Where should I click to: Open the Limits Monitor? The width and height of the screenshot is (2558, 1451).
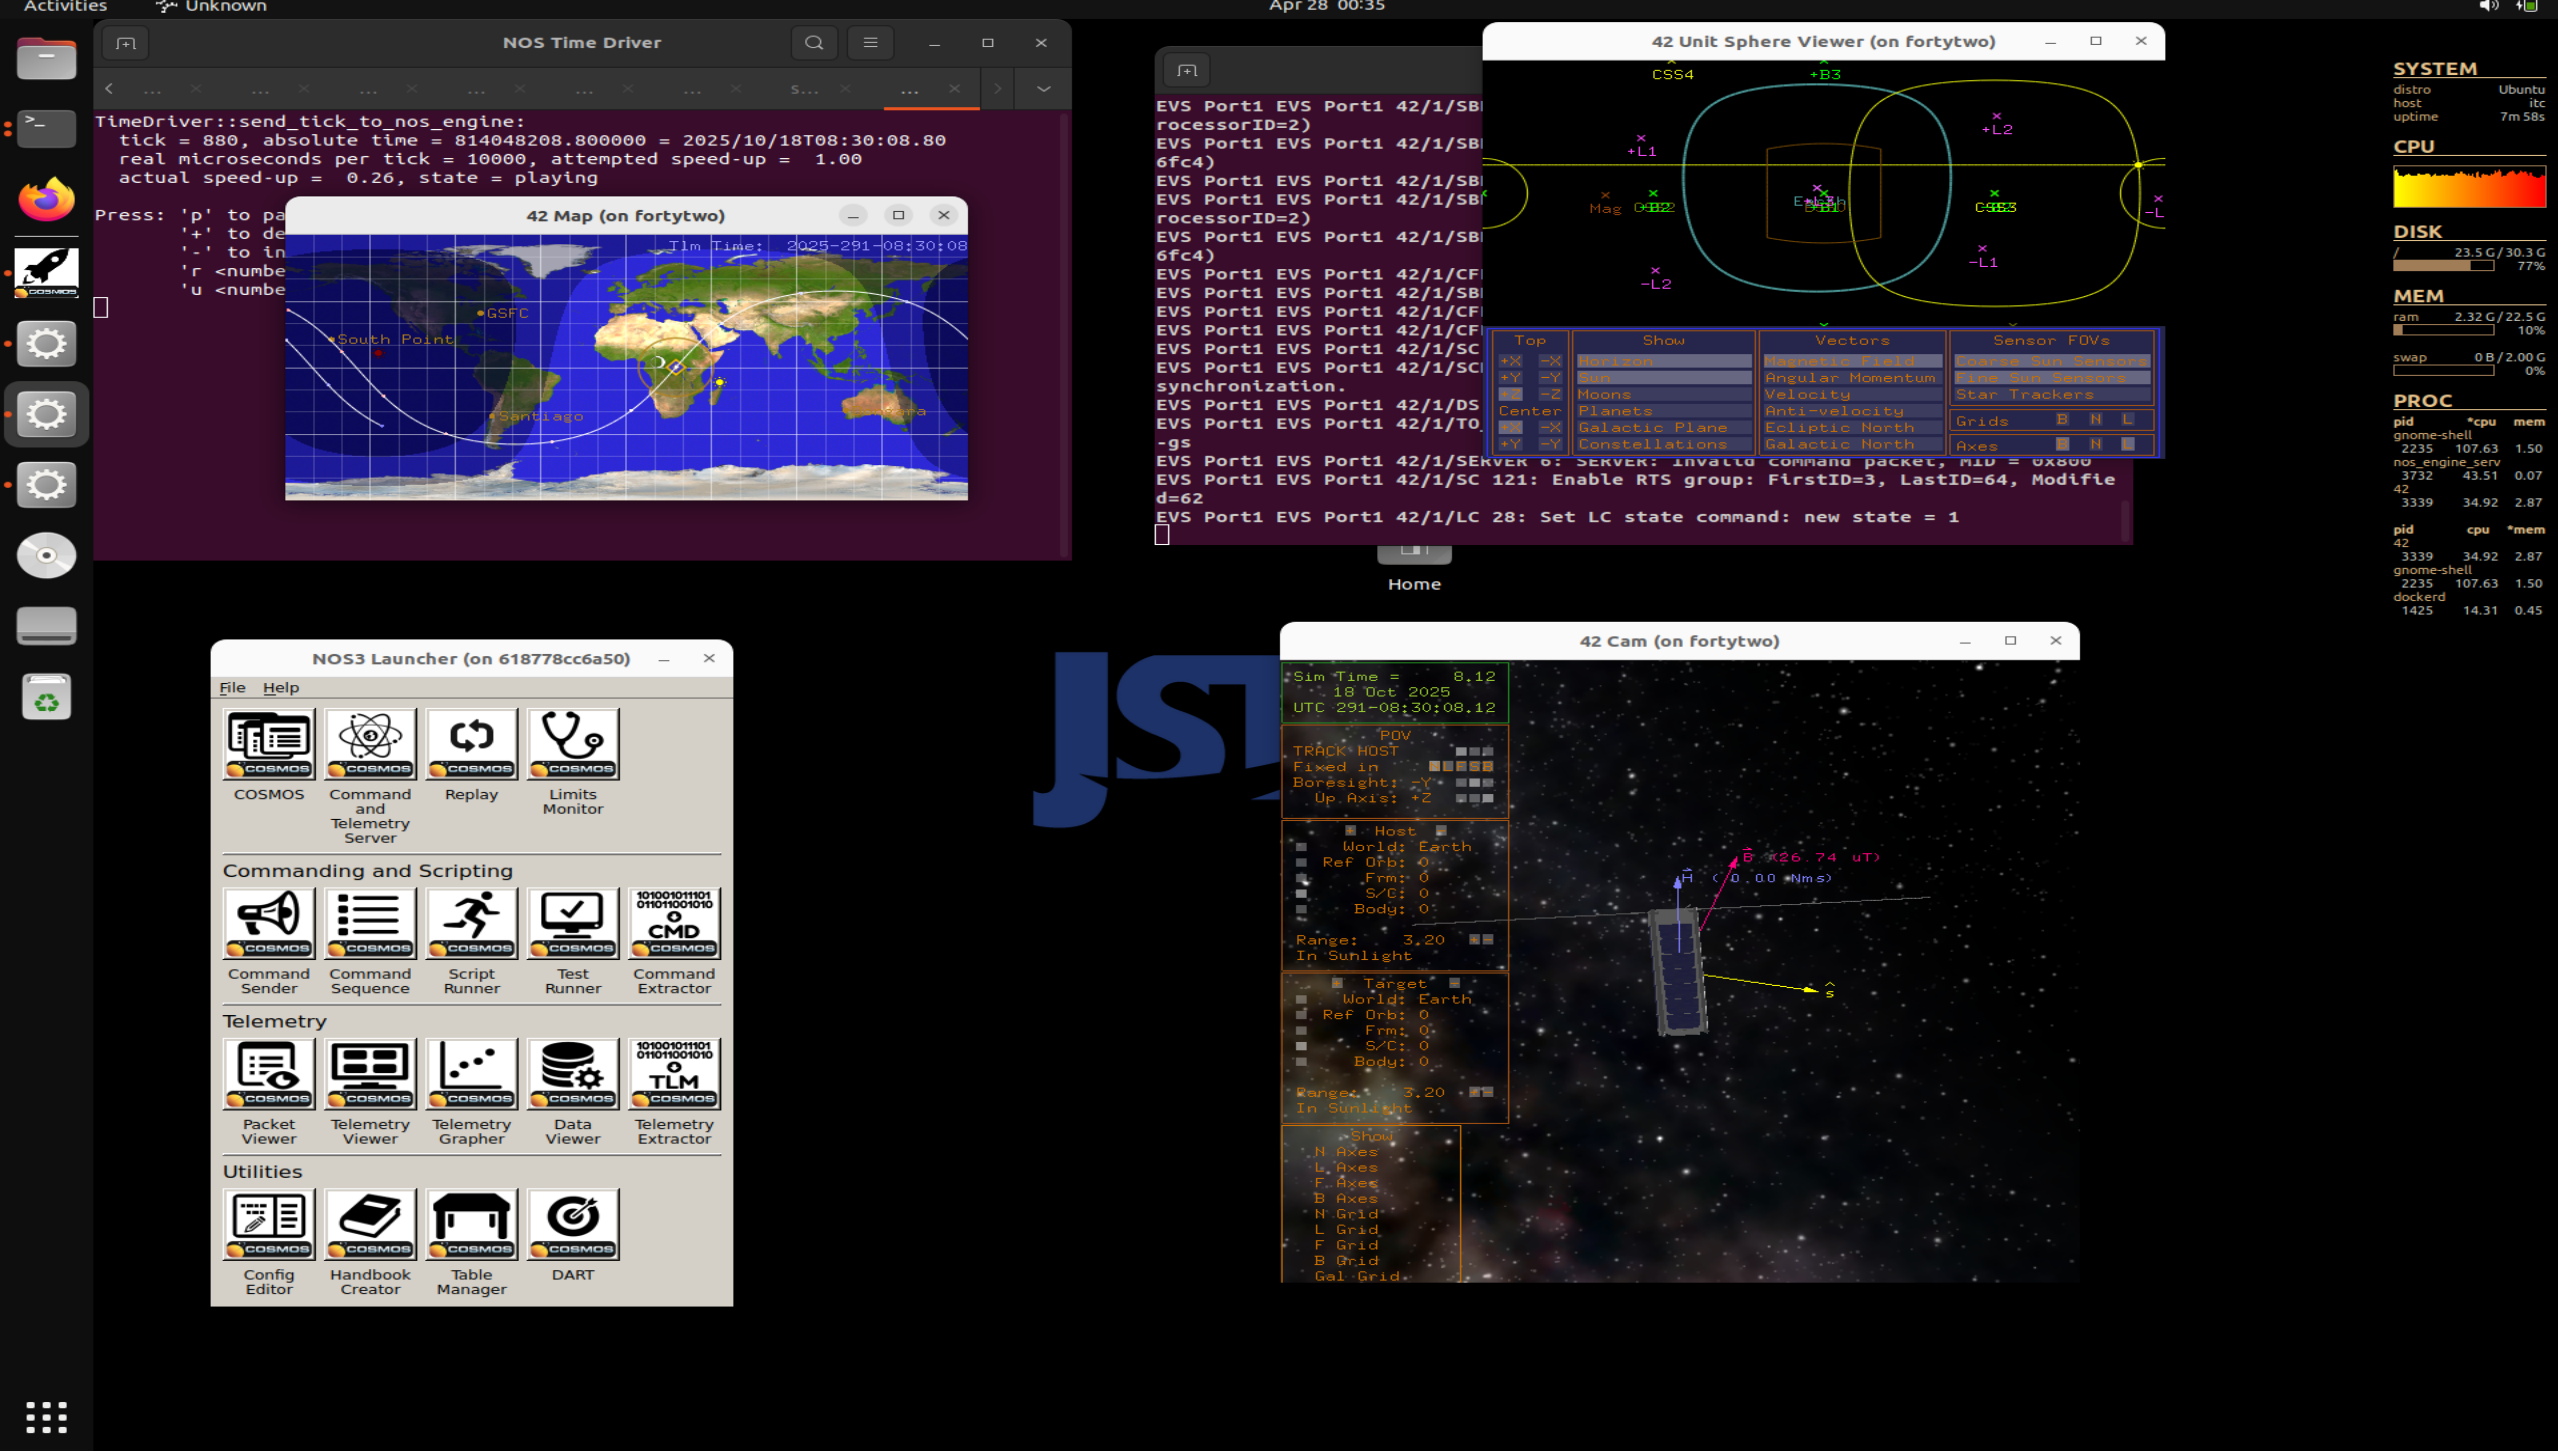click(x=573, y=743)
